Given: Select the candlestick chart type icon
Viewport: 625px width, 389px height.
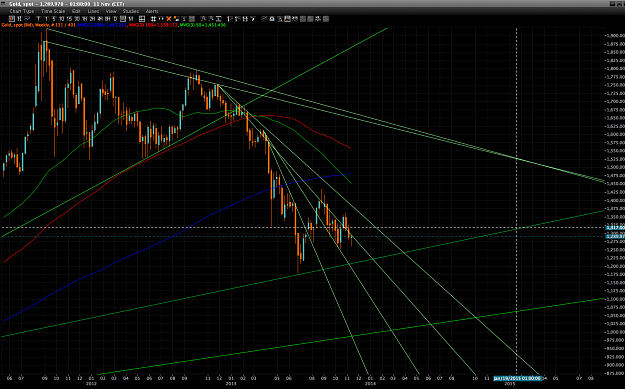Looking at the screenshot, I should coord(12,19).
